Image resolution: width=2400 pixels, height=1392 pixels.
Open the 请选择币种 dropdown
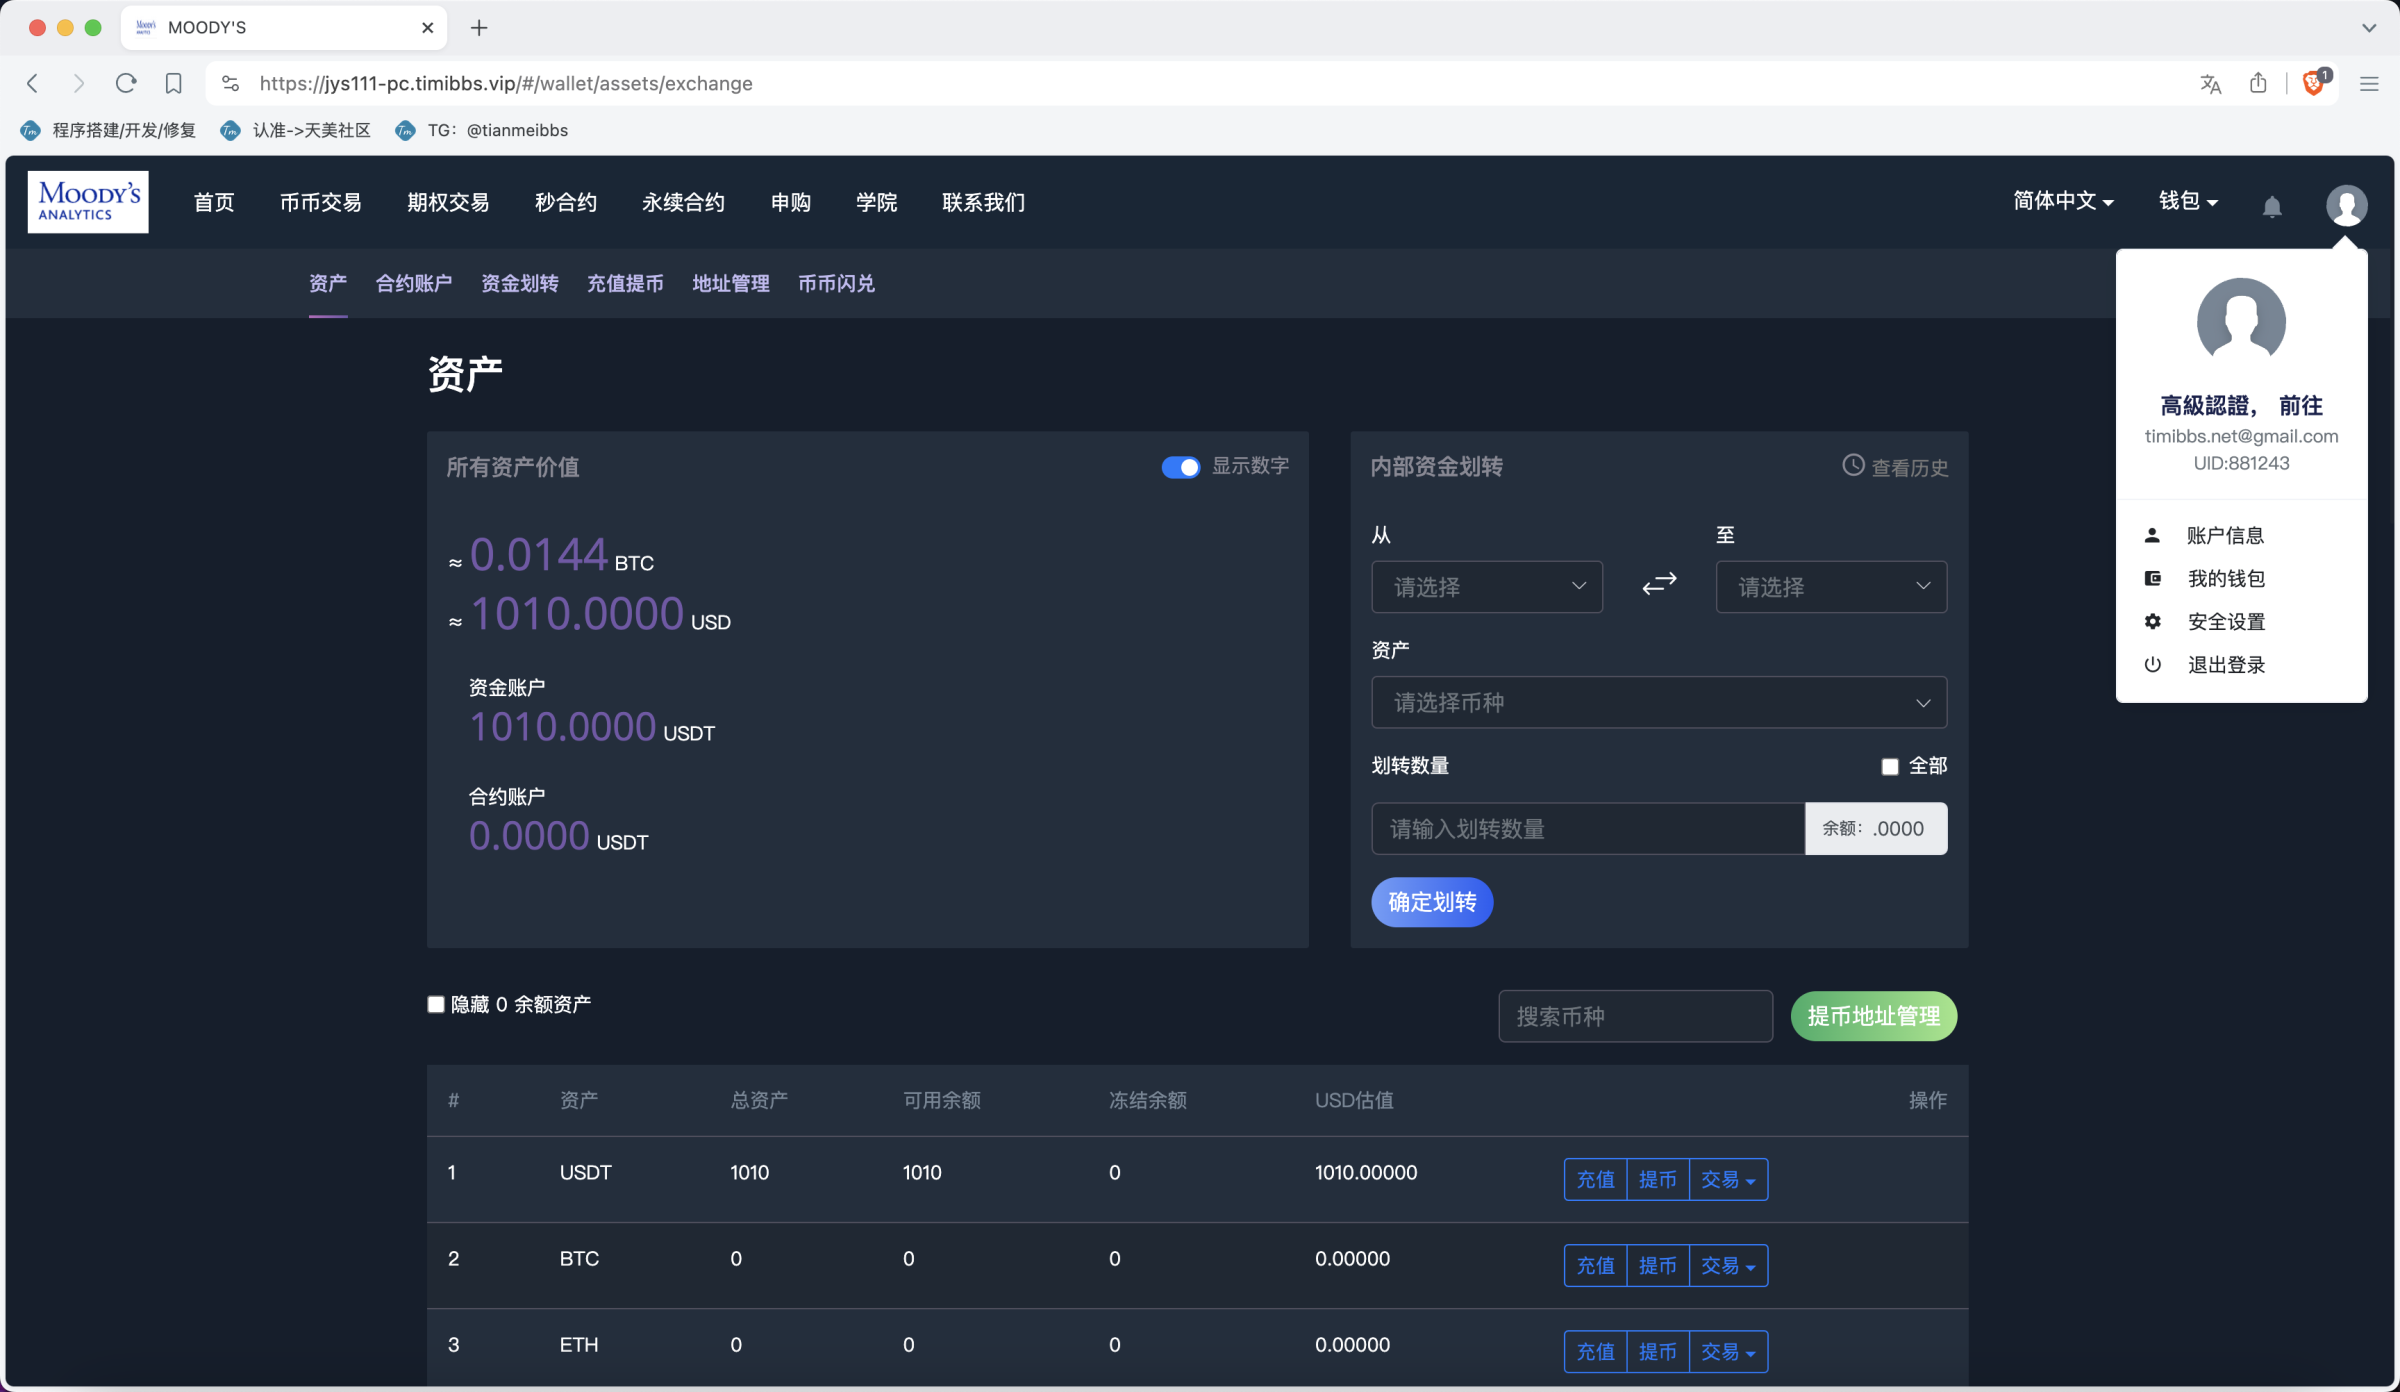[x=1658, y=703]
